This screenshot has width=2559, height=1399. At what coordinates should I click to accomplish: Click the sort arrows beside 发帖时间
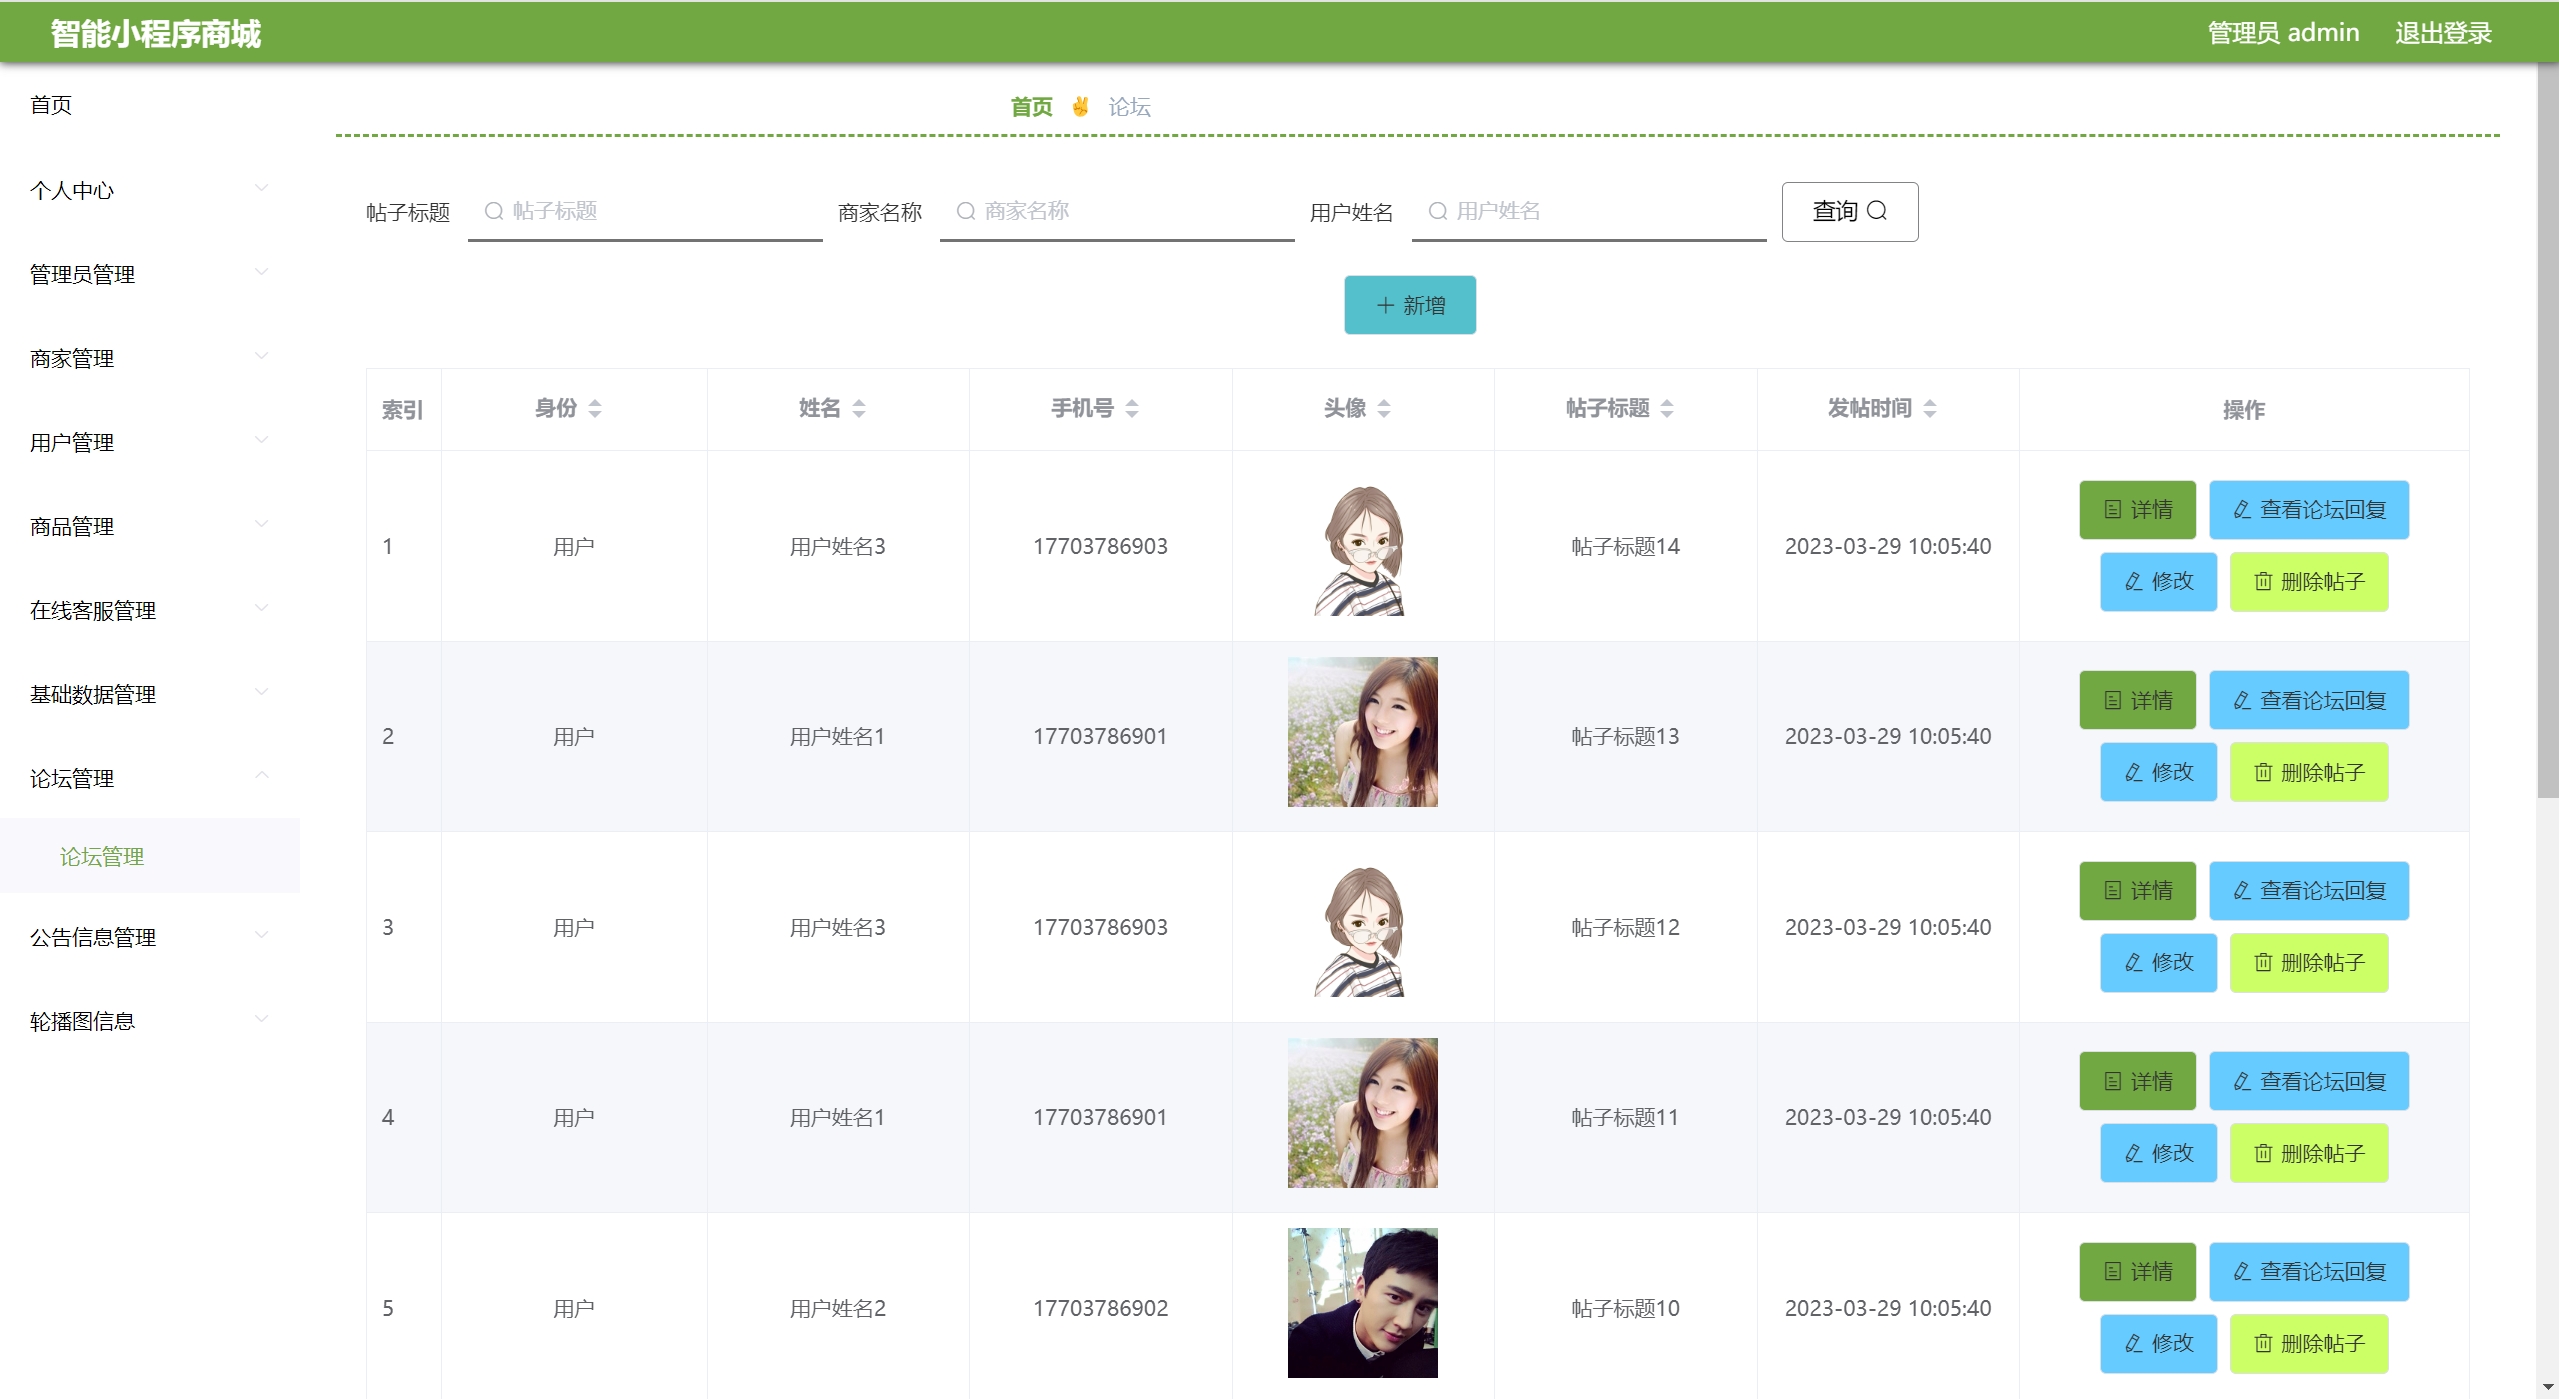[1930, 409]
